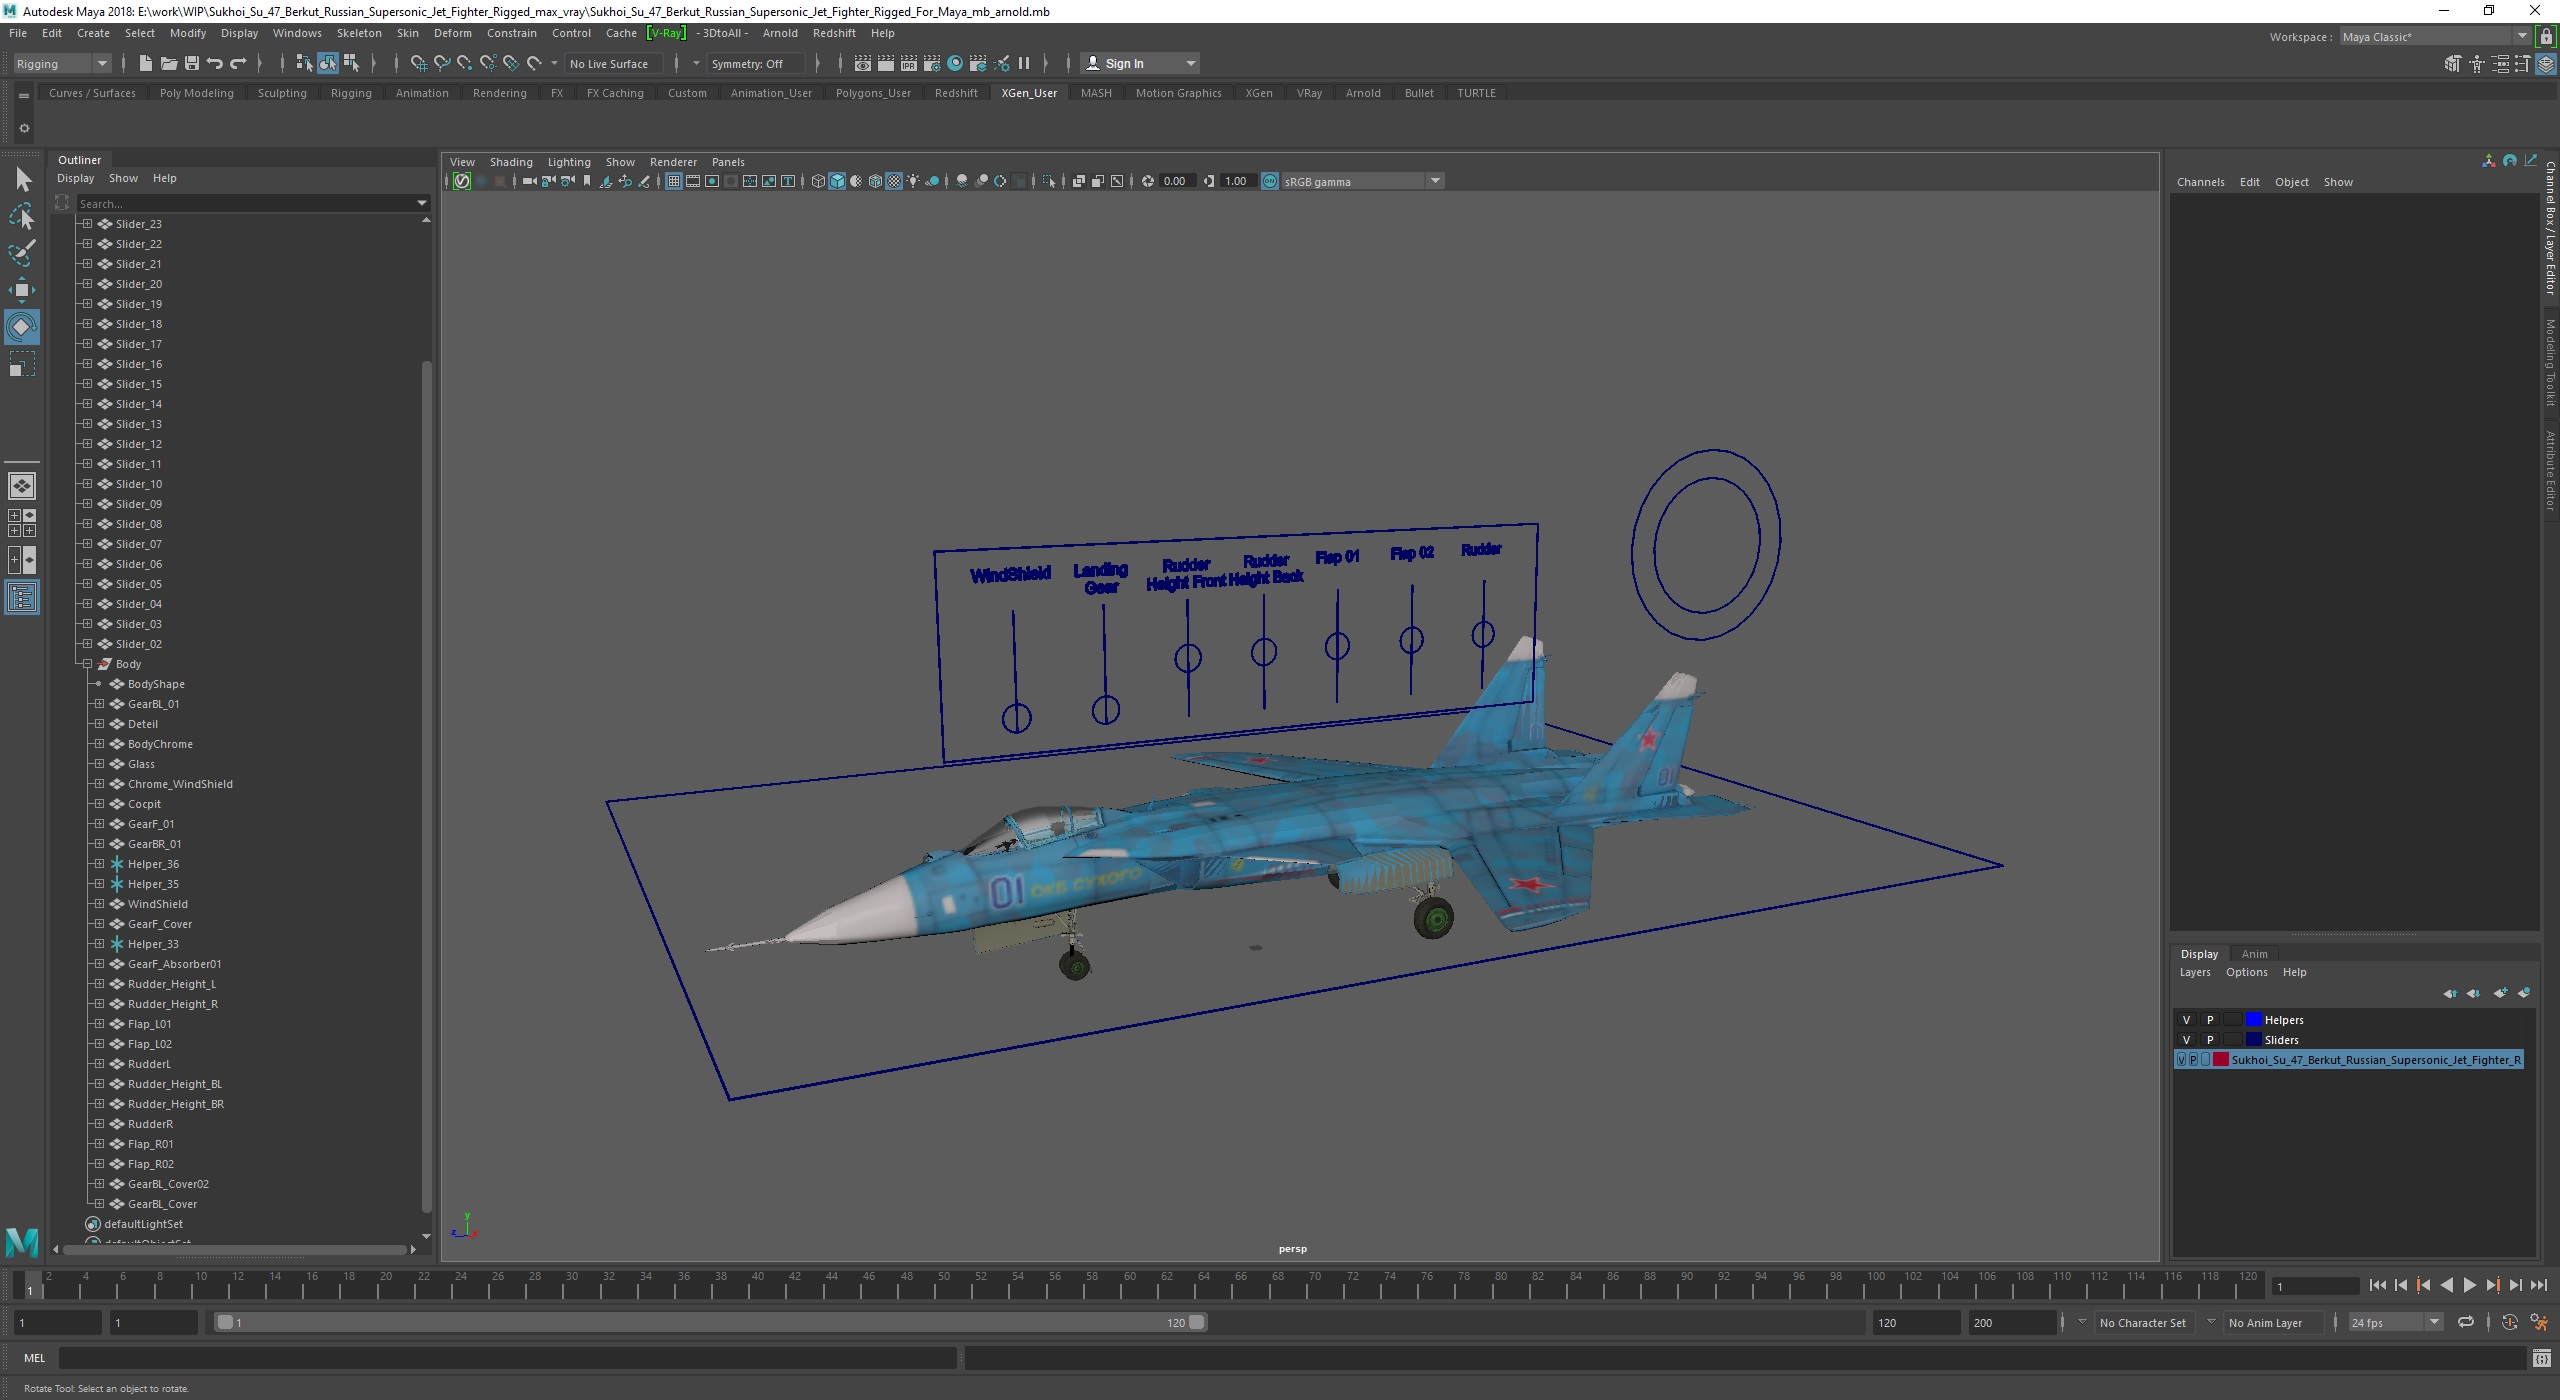Screen dimensions: 2560x1400
Task: Activate the Lasso select tool
Action: coord(22,216)
